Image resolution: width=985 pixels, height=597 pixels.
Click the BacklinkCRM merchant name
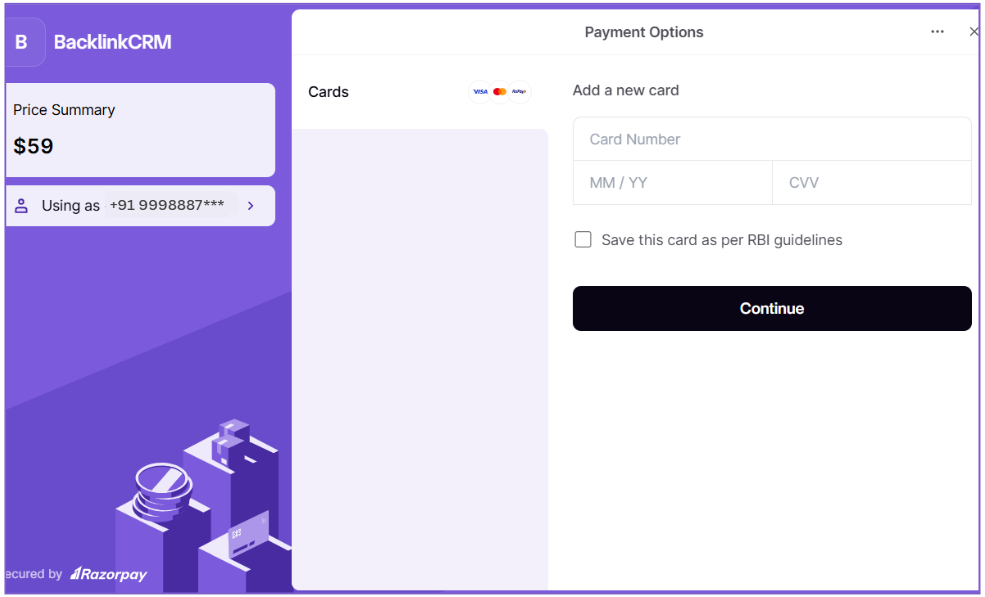click(112, 42)
